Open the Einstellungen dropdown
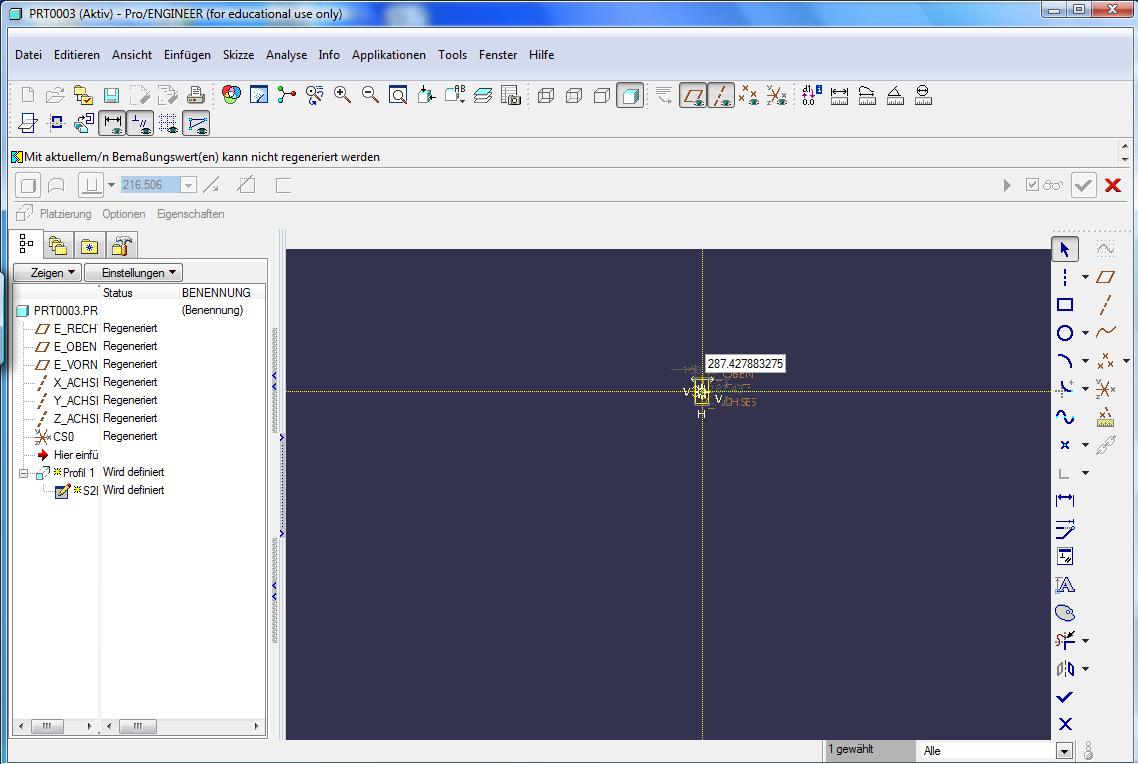This screenshot has height=764, width=1138. pos(134,273)
